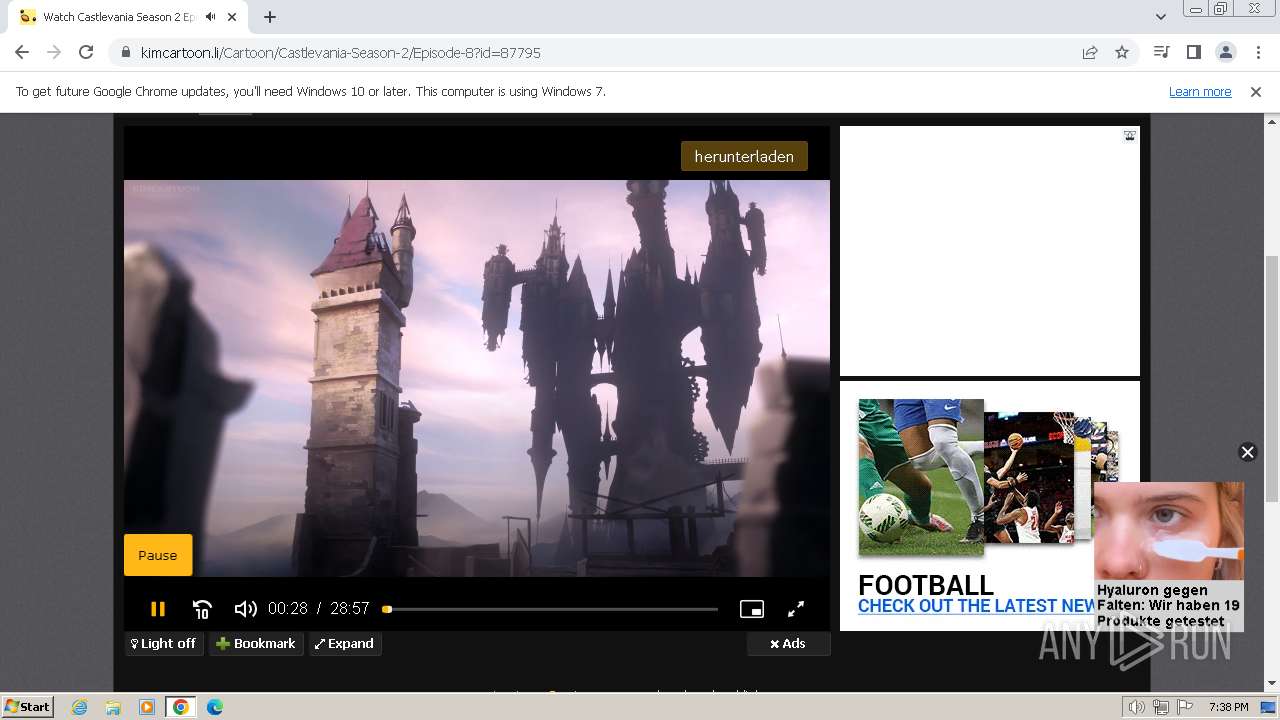This screenshot has height=720, width=1280.
Task: Open the tab search dropdown arrow
Action: coord(1160,17)
